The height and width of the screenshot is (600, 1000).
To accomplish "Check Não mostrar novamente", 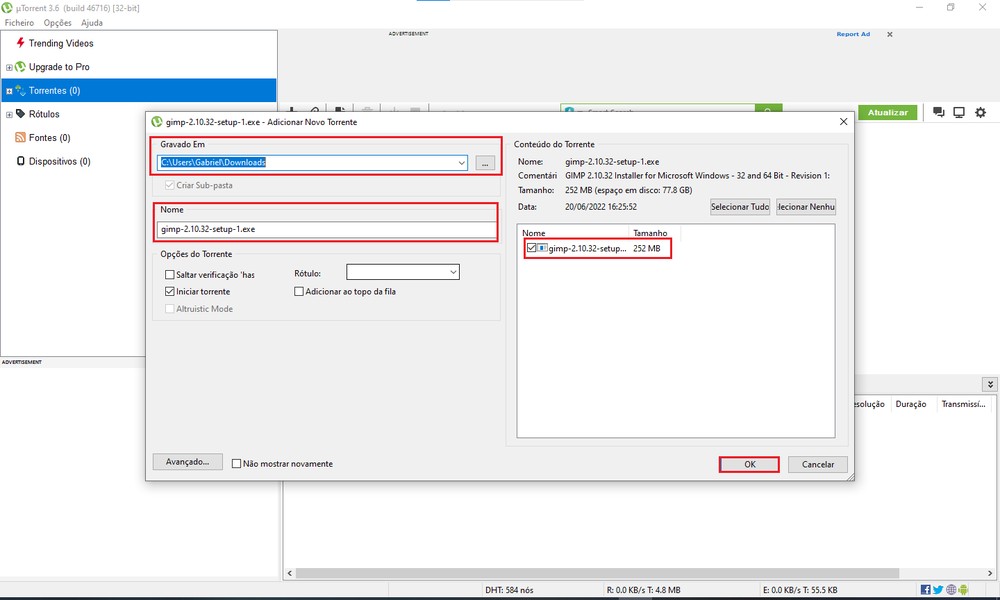I will tap(236, 463).
